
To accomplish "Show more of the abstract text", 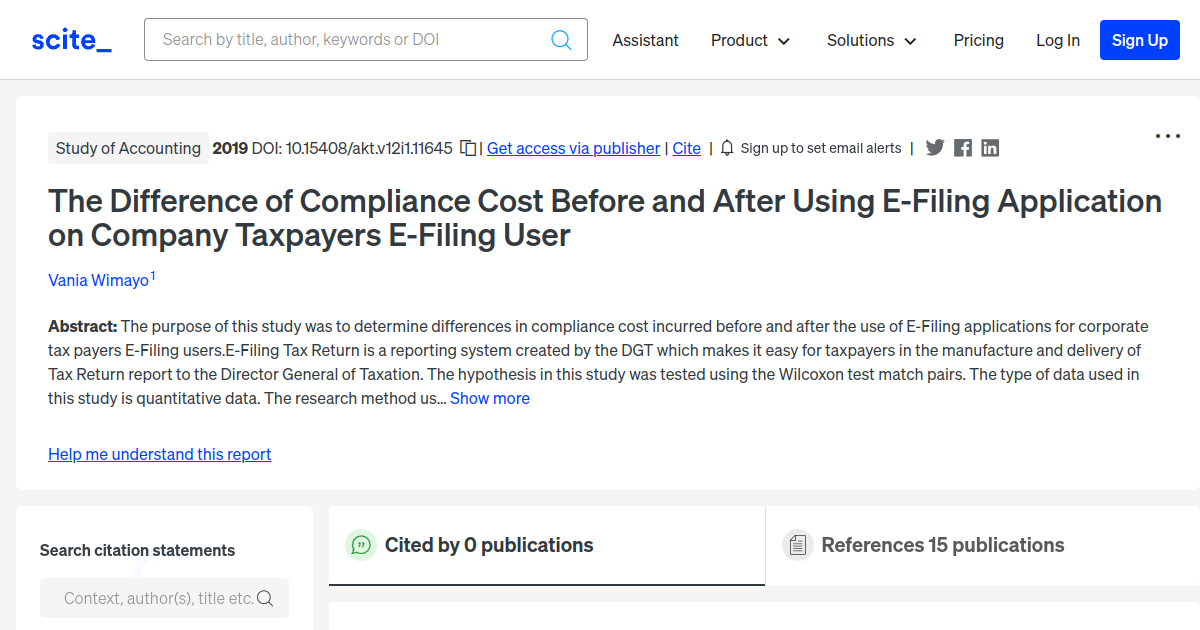I will [x=489, y=398].
